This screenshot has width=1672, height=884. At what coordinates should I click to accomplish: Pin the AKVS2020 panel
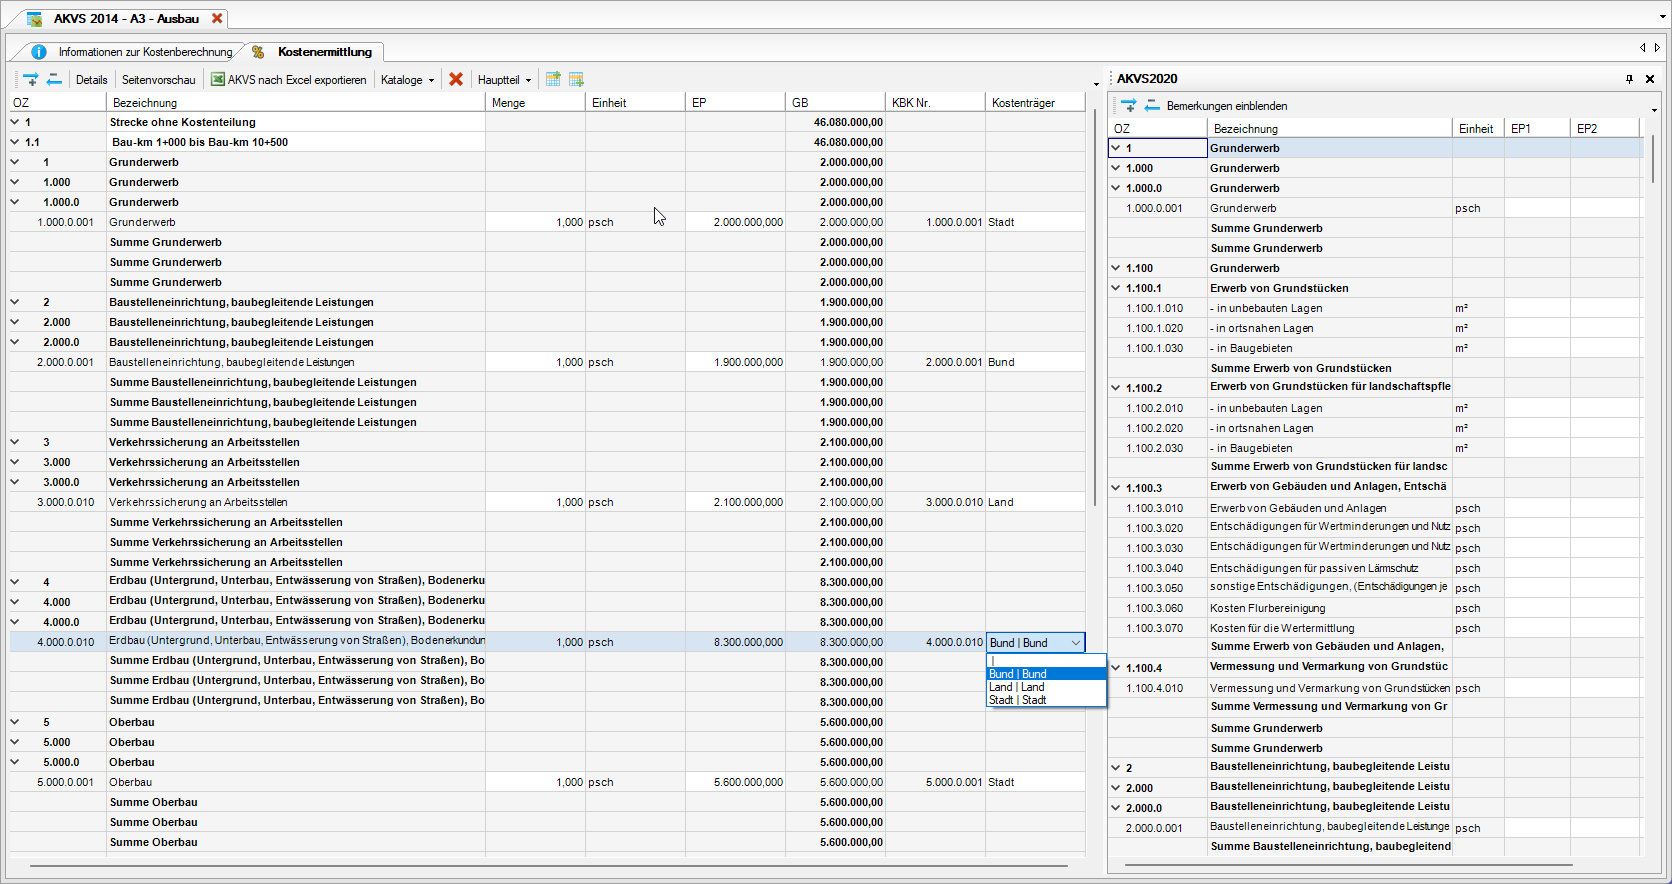click(1629, 79)
